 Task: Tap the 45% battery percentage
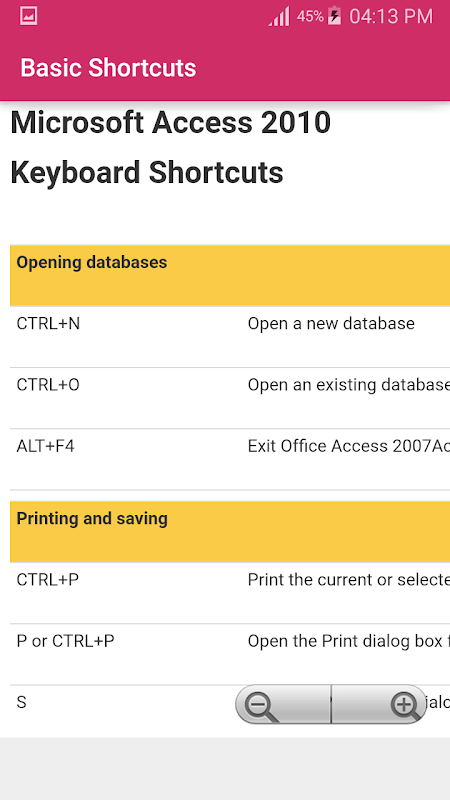310,16
